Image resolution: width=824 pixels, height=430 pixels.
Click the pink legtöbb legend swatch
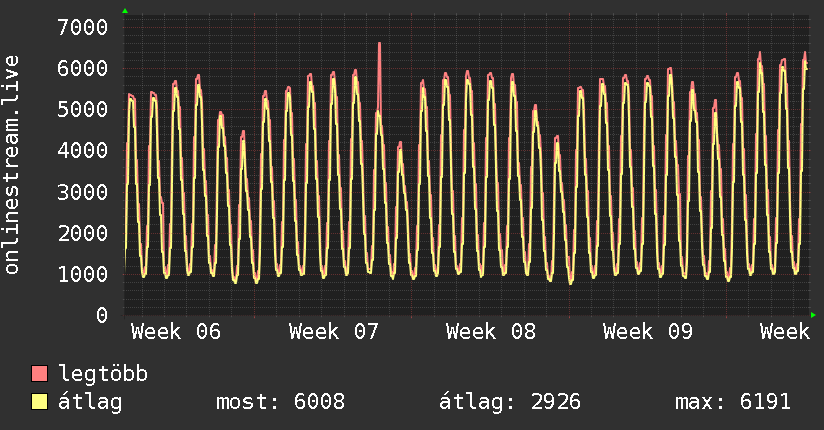tap(39, 373)
